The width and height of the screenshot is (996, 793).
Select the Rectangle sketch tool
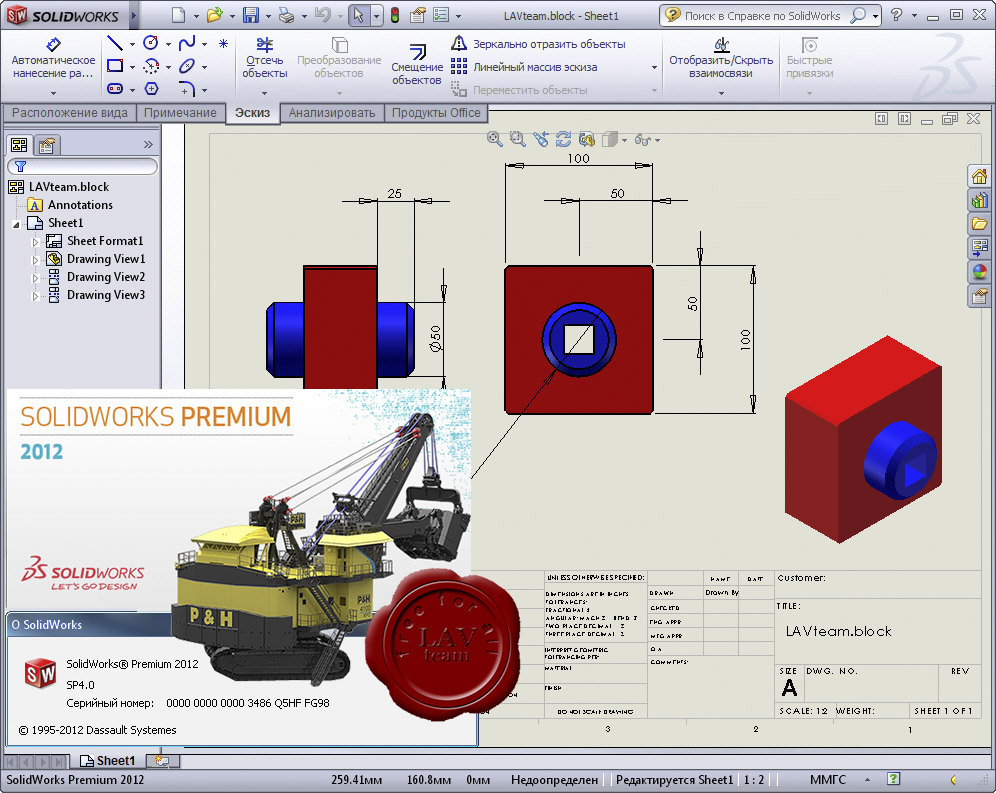(x=115, y=65)
